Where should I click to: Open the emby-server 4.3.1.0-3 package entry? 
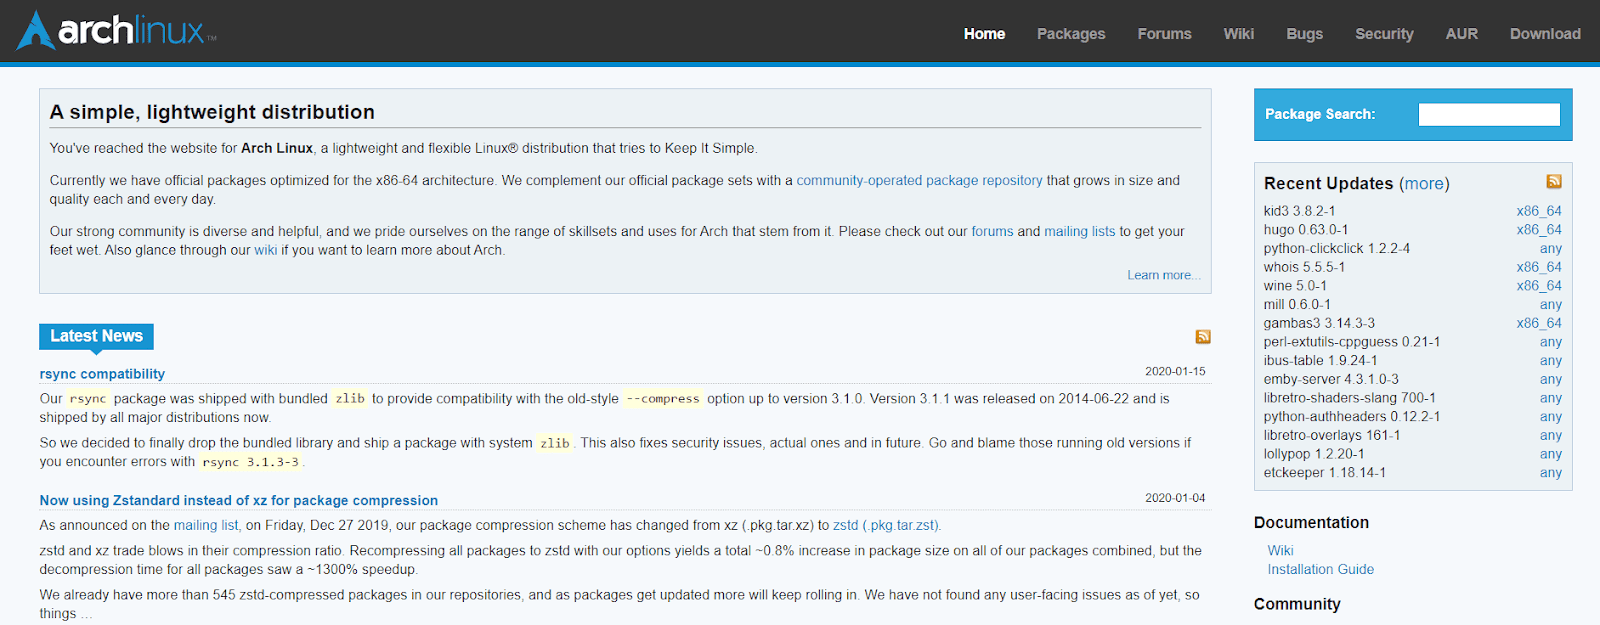[1331, 380]
